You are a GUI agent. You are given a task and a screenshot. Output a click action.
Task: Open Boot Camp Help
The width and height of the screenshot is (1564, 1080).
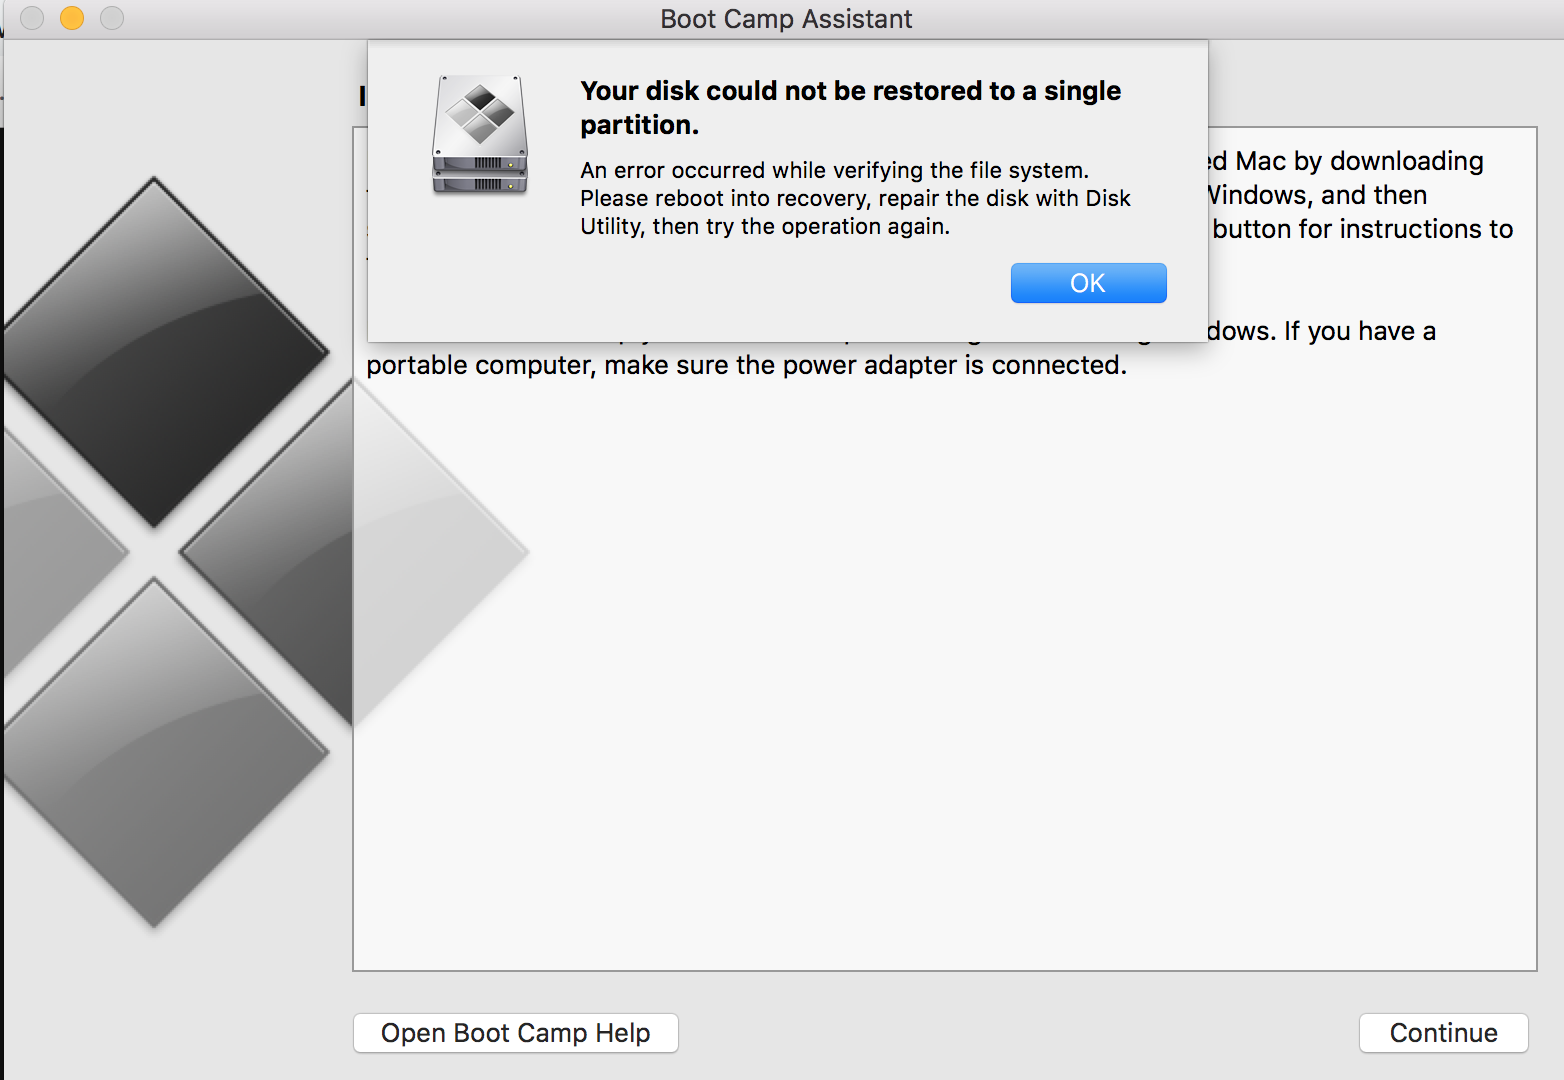(516, 1033)
